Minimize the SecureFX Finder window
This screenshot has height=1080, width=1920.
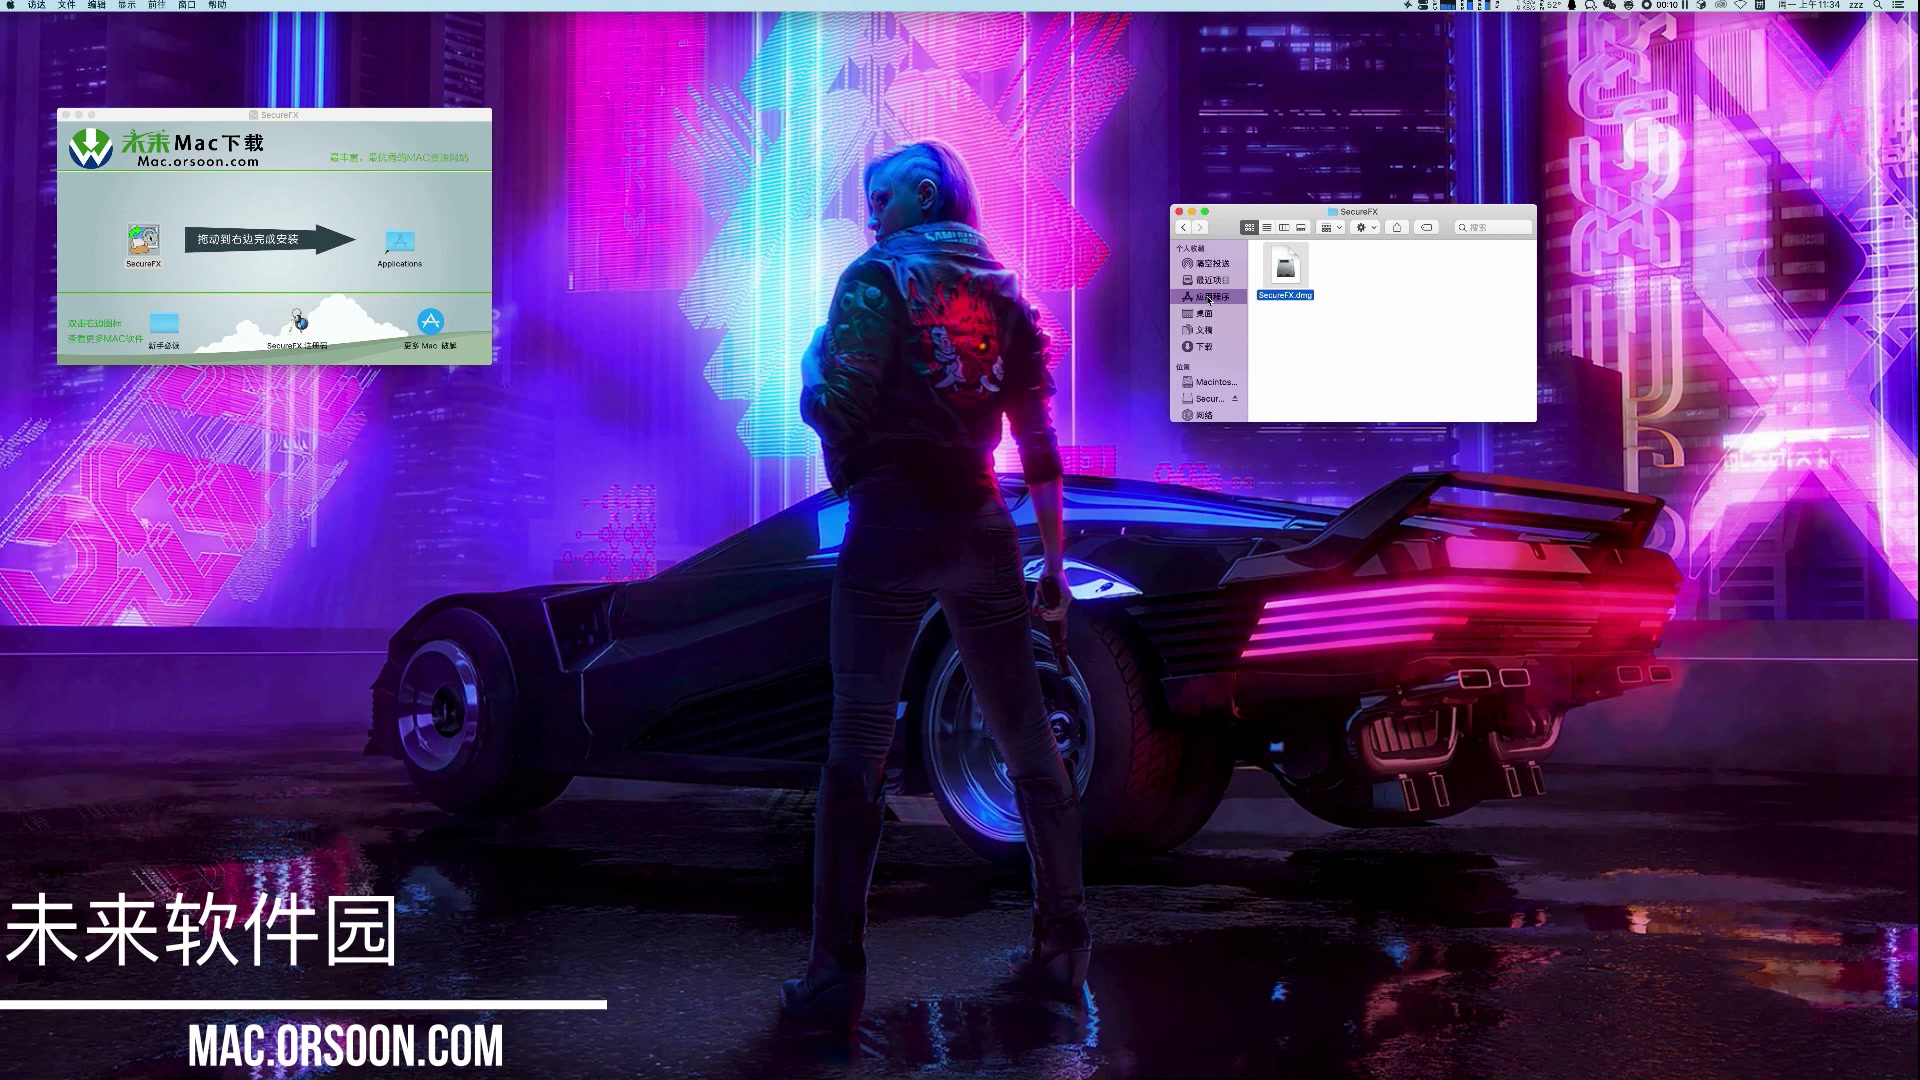click(1192, 211)
